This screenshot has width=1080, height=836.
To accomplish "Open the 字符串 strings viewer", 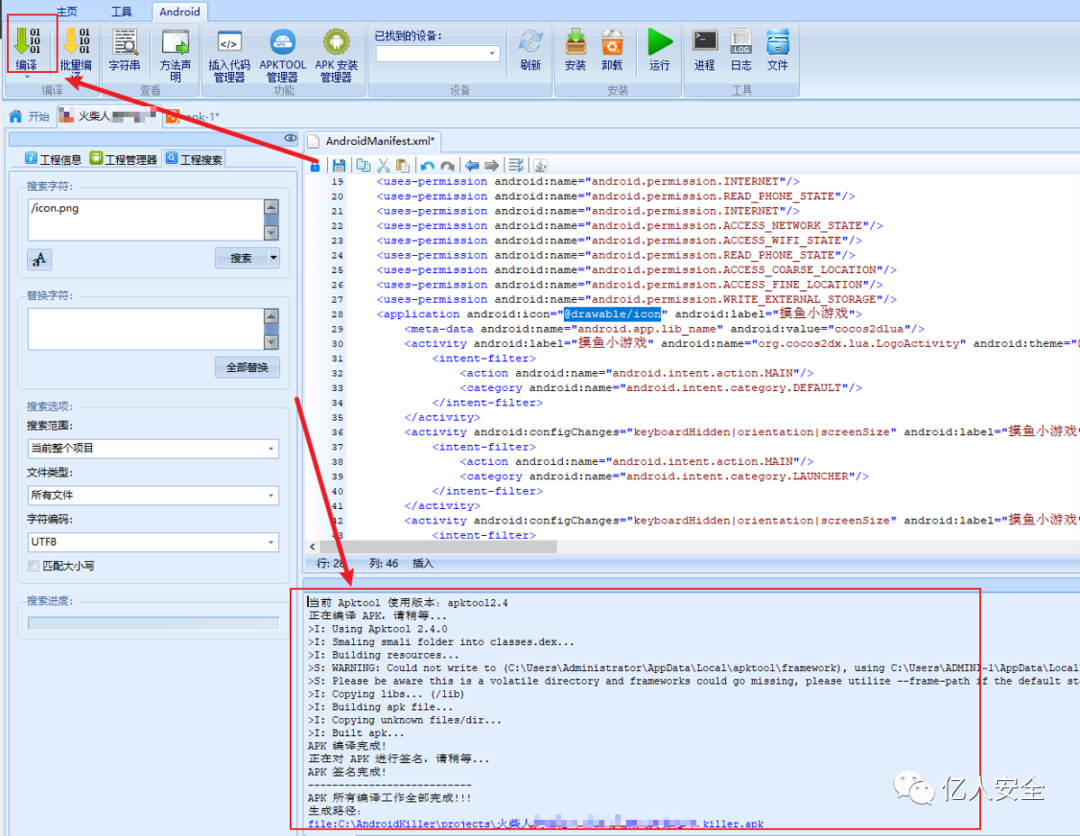I will (125, 49).
